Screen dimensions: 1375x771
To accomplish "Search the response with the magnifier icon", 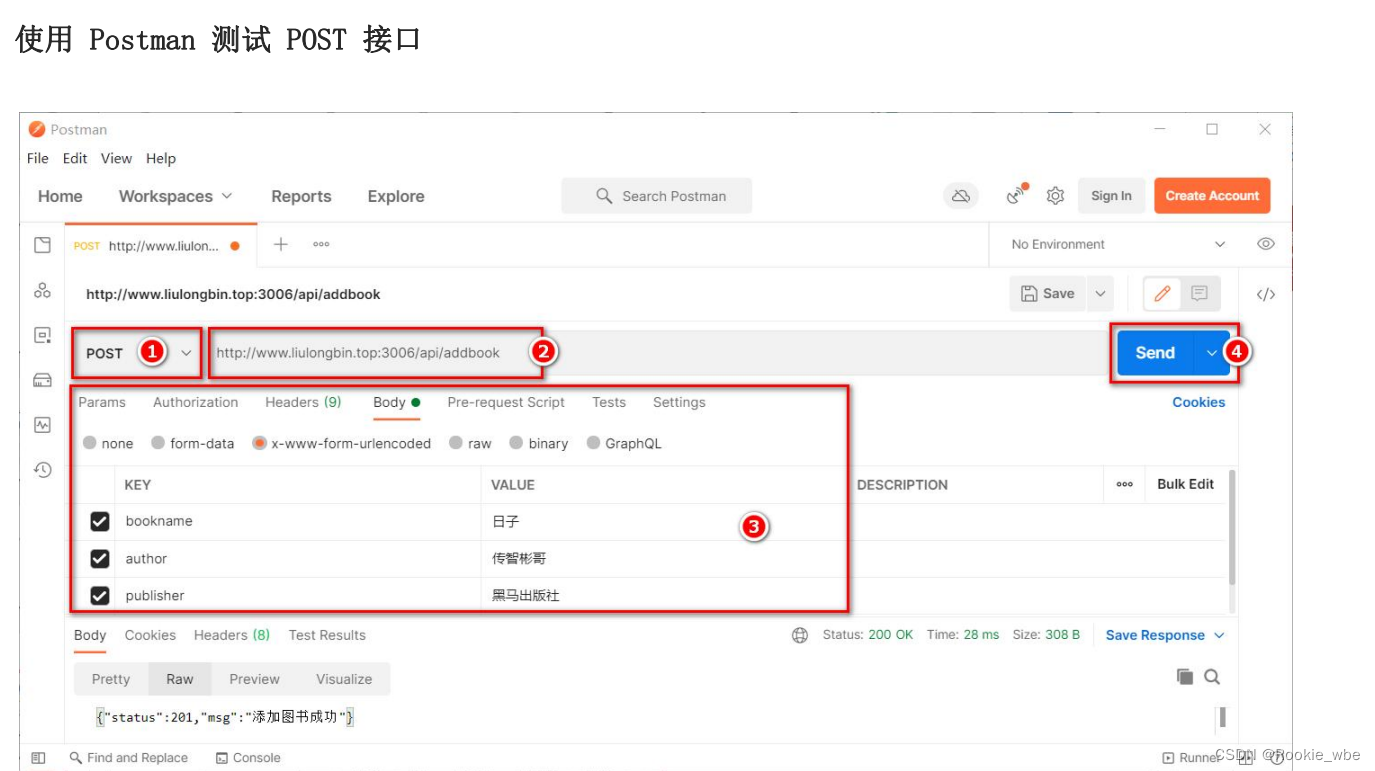I will (x=1212, y=677).
